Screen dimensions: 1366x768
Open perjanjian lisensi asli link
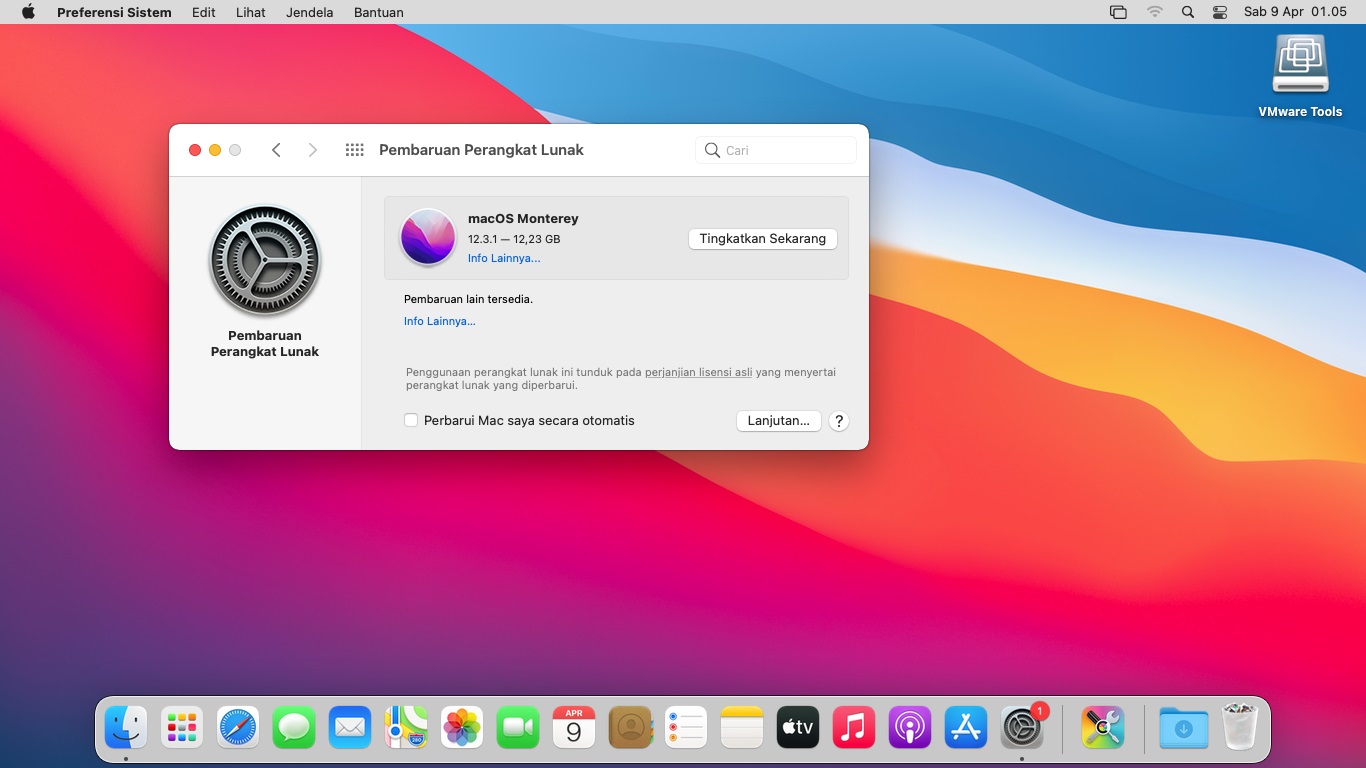[698, 372]
